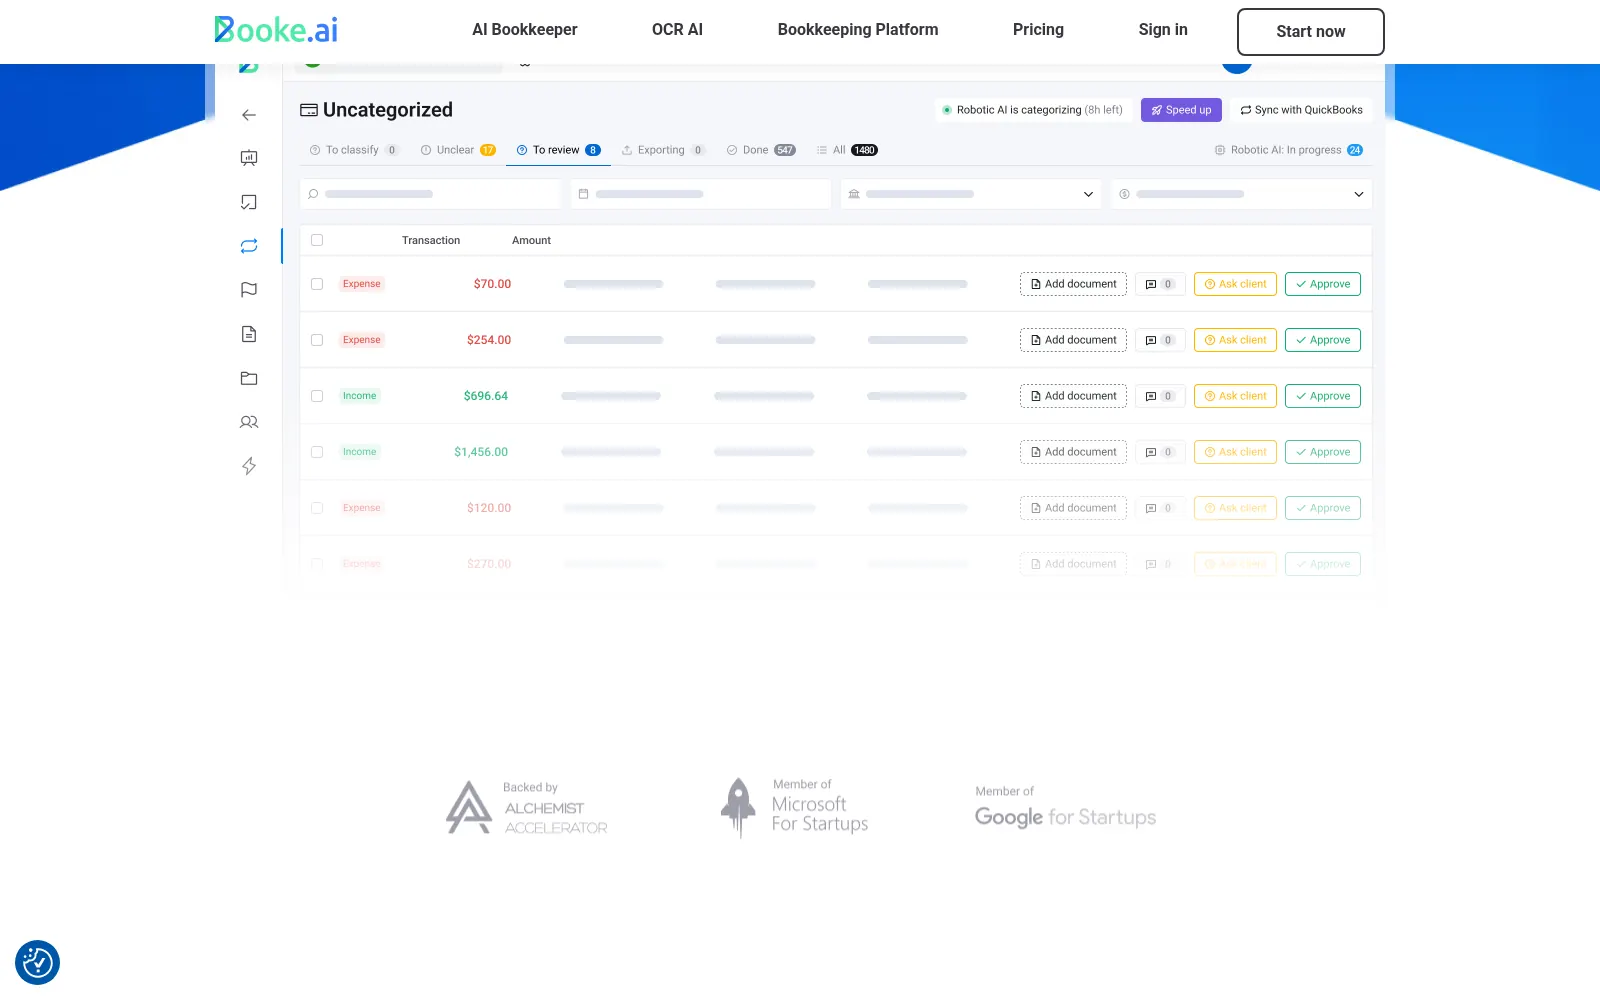The width and height of the screenshot is (1600, 1000).
Task: Click the back arrow sidebar icon
Action: pyautogui.click(x=249, y=115)
